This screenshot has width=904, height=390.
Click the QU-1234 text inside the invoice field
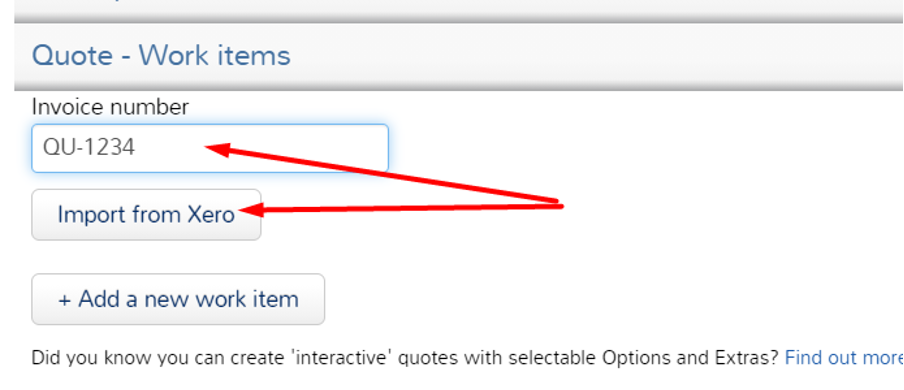pos(89,148)
